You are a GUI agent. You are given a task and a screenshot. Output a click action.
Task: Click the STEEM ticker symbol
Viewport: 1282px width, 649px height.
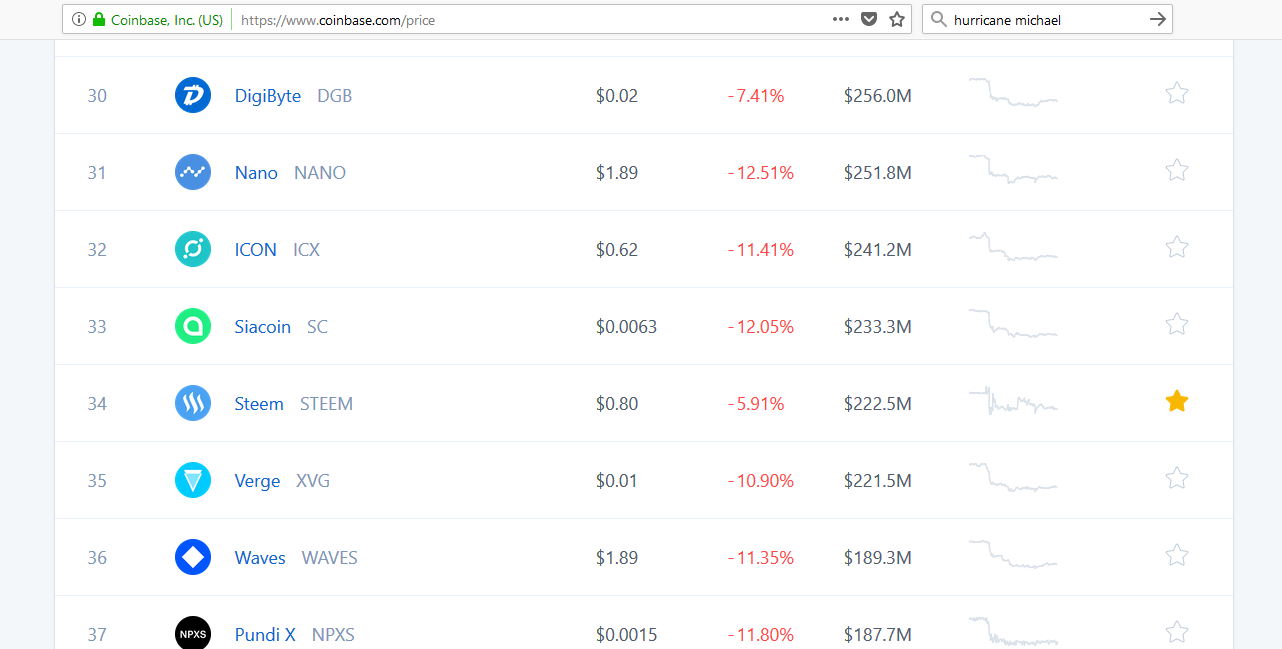(326, 404)
